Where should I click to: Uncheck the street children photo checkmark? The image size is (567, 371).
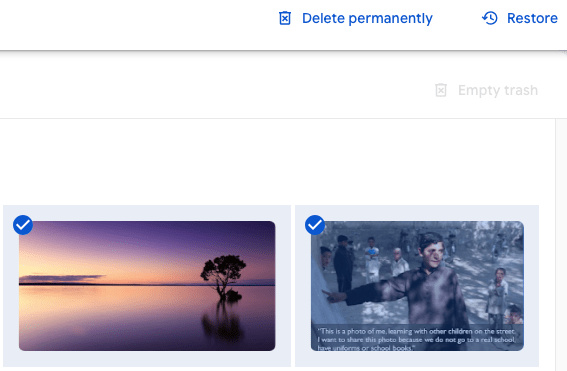(x=315, y=225)
